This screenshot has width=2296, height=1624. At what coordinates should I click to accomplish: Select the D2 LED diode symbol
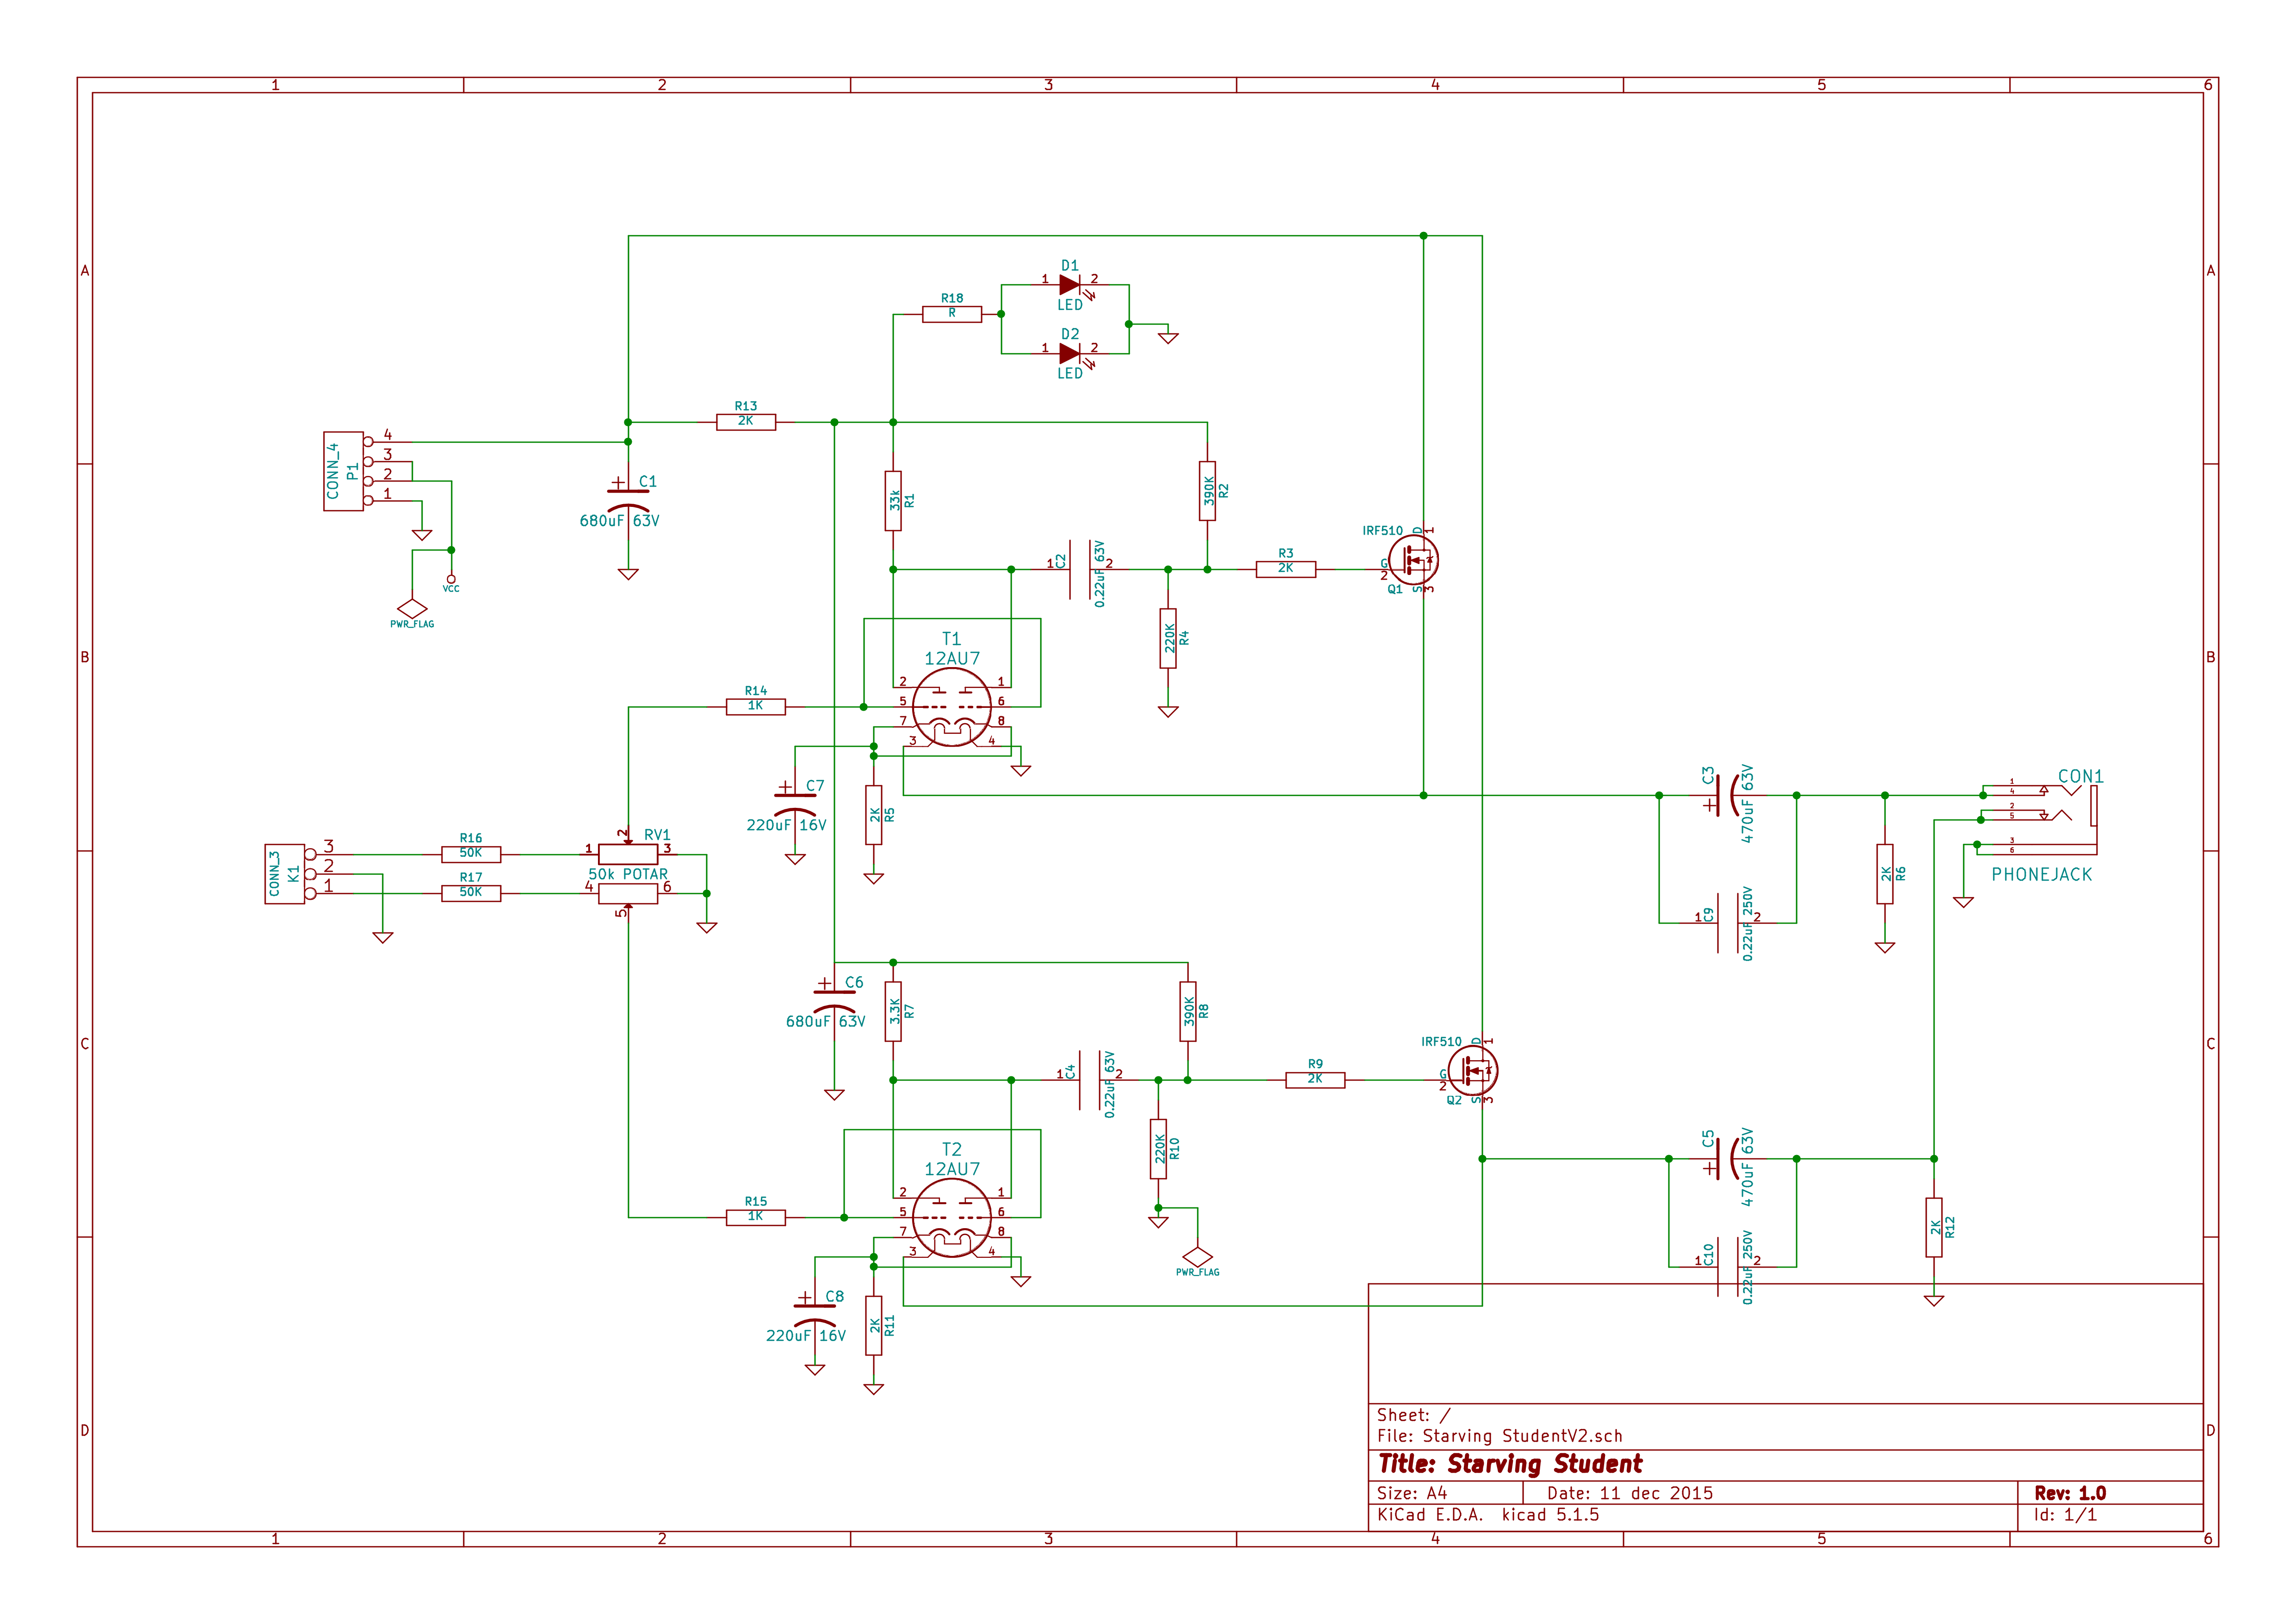(x=1070, y=354)
